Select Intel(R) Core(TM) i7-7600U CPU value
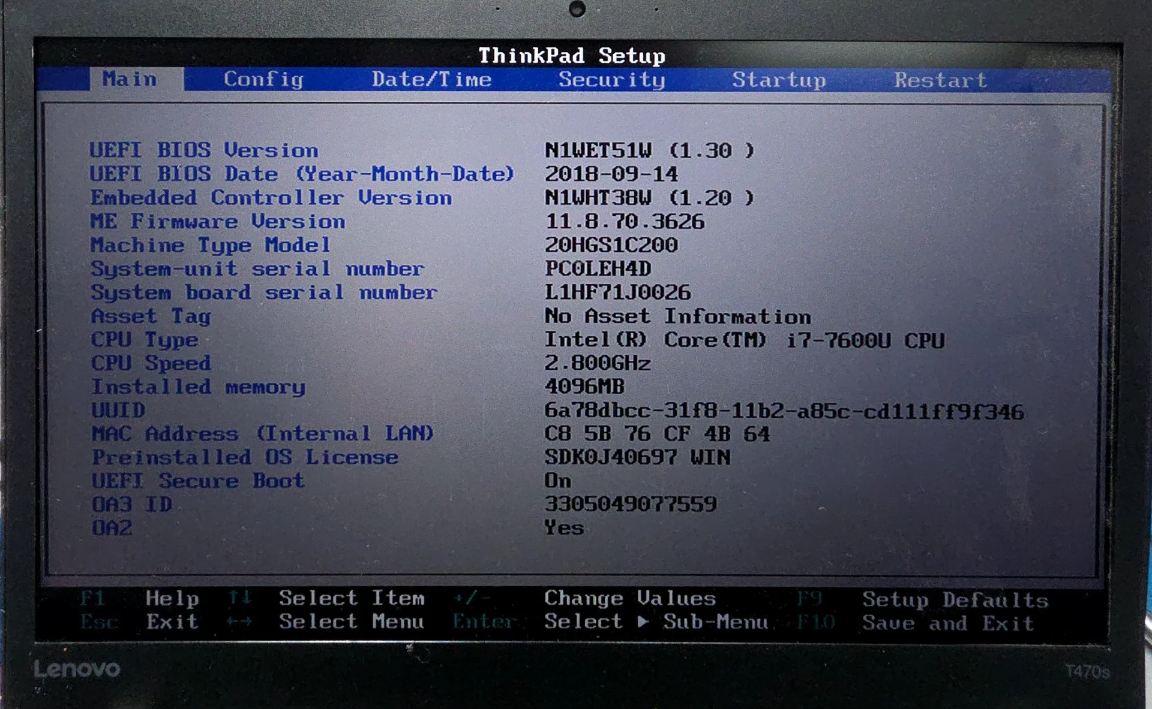Screen dimensions: 1152x709 744,340
